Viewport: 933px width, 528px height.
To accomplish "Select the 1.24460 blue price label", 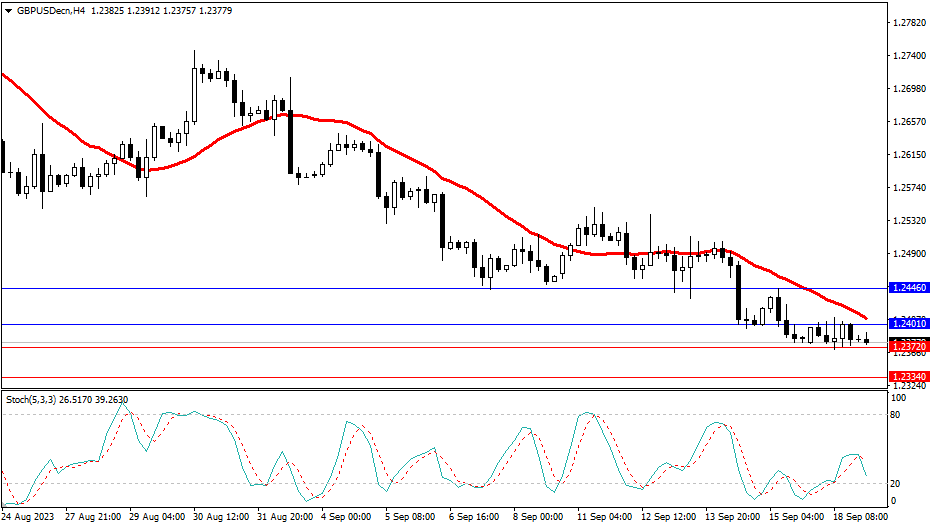I will tap(909, 288).
